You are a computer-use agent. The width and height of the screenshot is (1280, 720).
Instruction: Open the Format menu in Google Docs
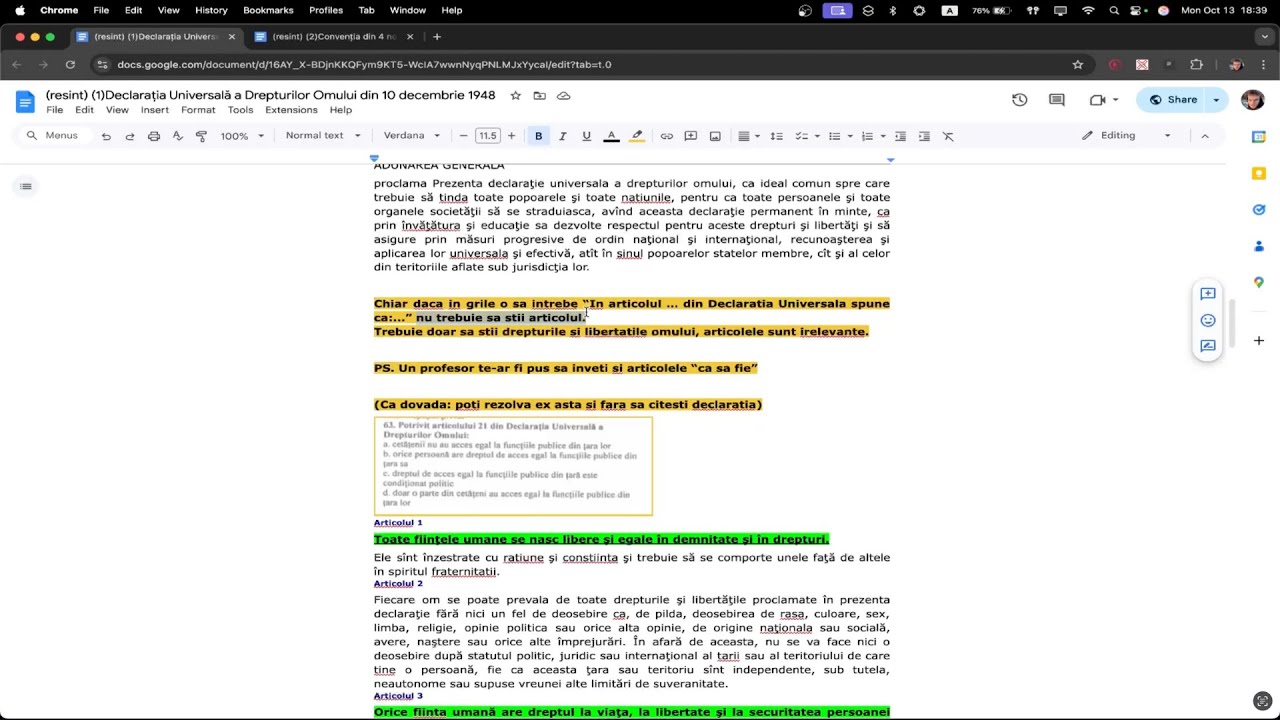tap(198, 110)
